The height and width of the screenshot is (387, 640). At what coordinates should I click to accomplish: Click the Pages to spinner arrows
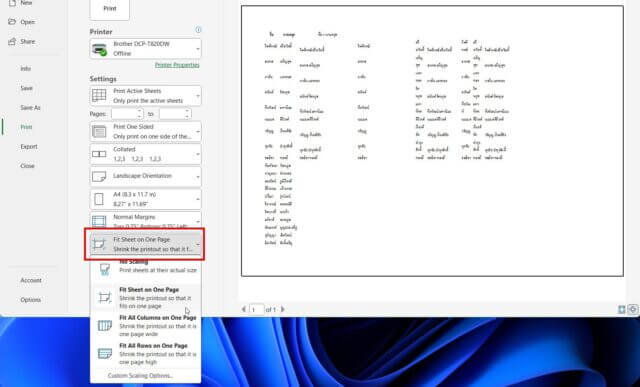pyautogui.click(x=187, y=114)
